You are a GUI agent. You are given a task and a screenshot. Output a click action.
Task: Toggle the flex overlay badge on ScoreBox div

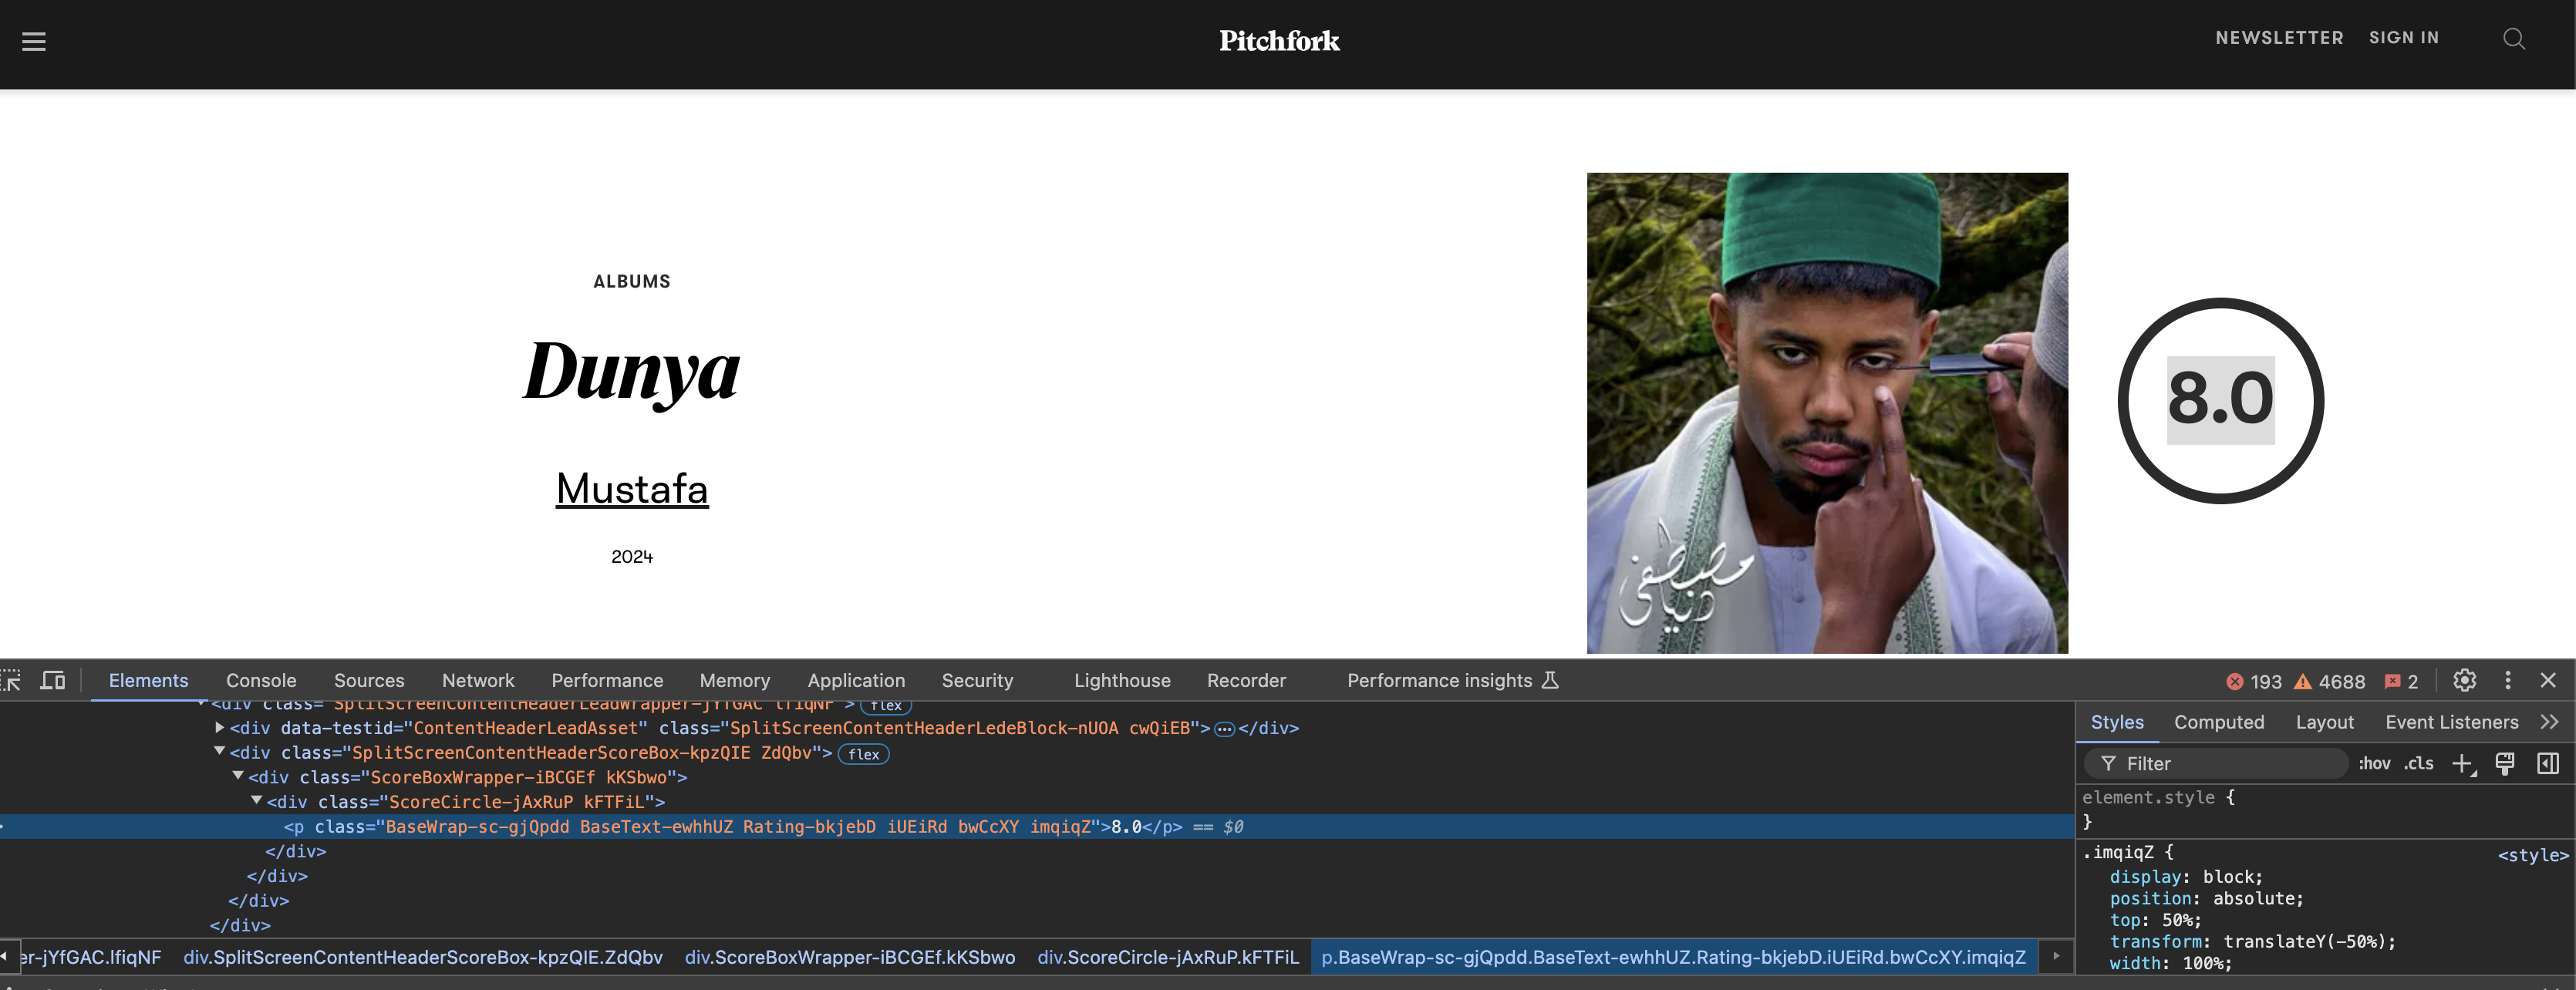point(863,754)
